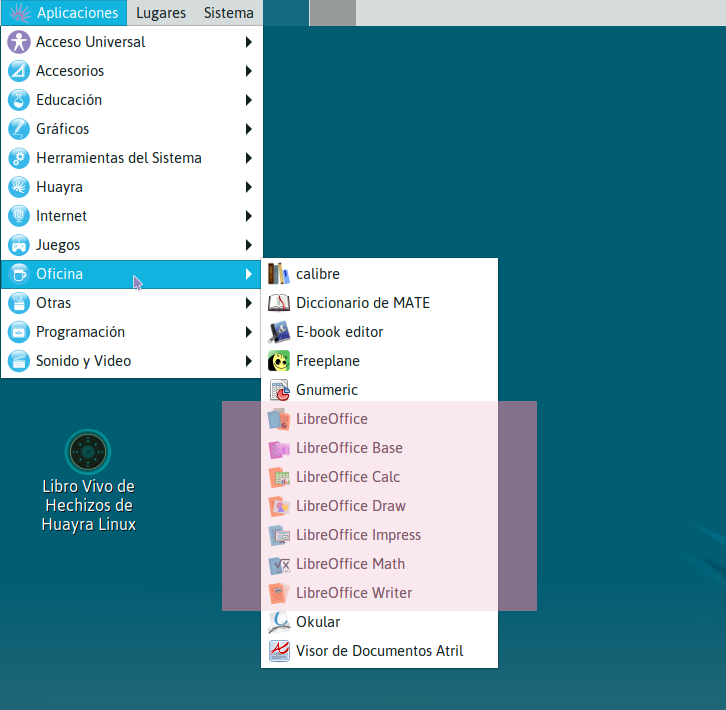Image resolution: width=726 pixels, height=710 pixels.
Task: Click the LibreOffice Writer icon
Action: (279, 593)
